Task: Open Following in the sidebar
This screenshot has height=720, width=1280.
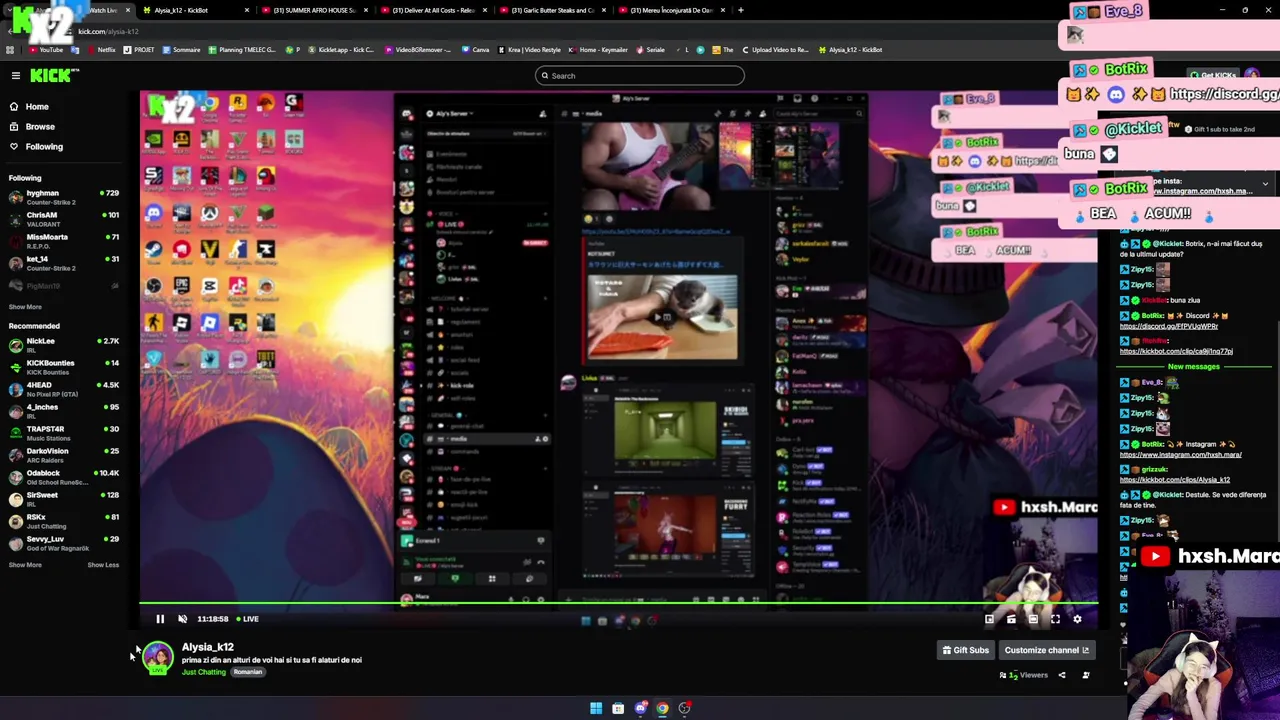Action: coord(44,146)
